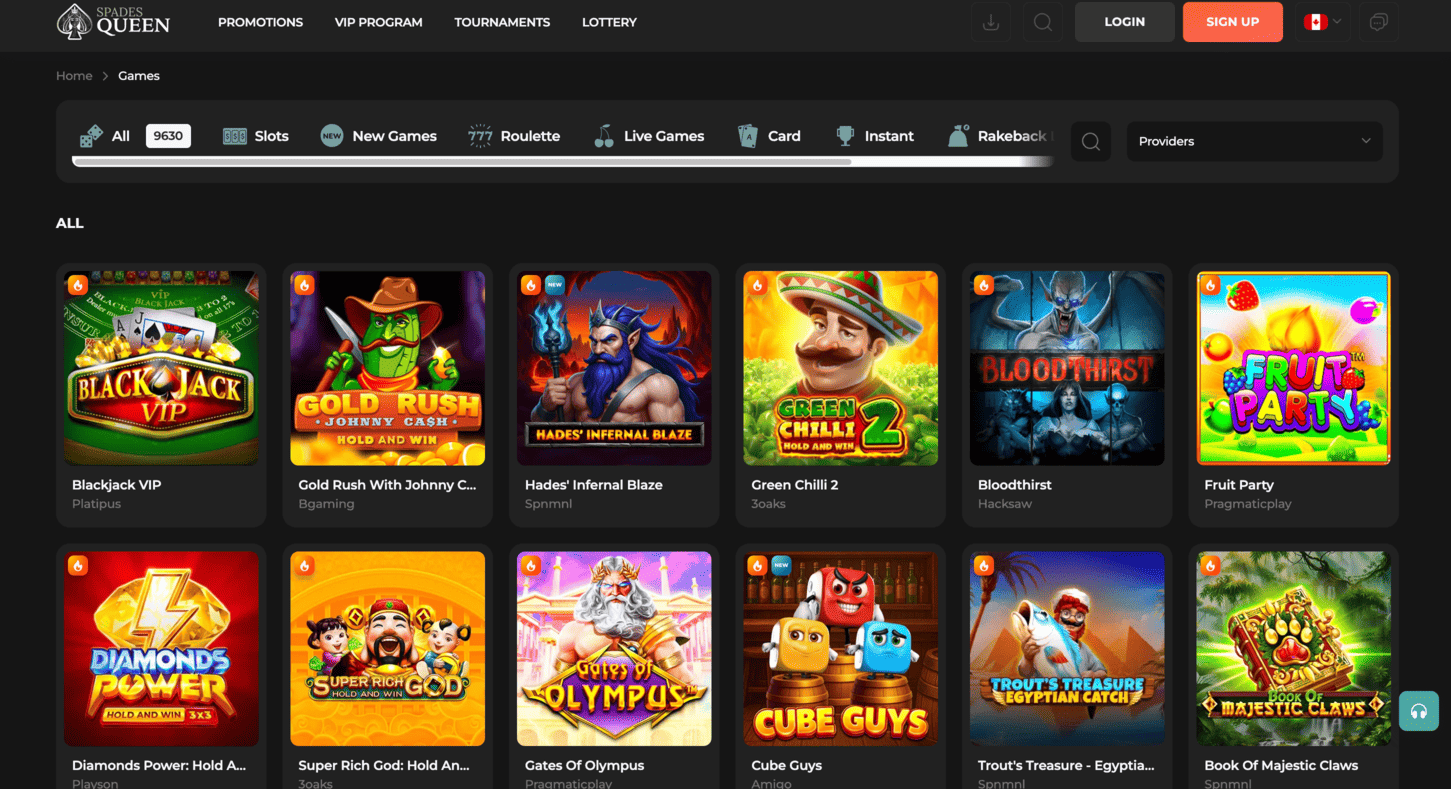Click the 9630 games count badge
Image resolution: width=1451 pixels, height=789 pixels.
point(168,136)
